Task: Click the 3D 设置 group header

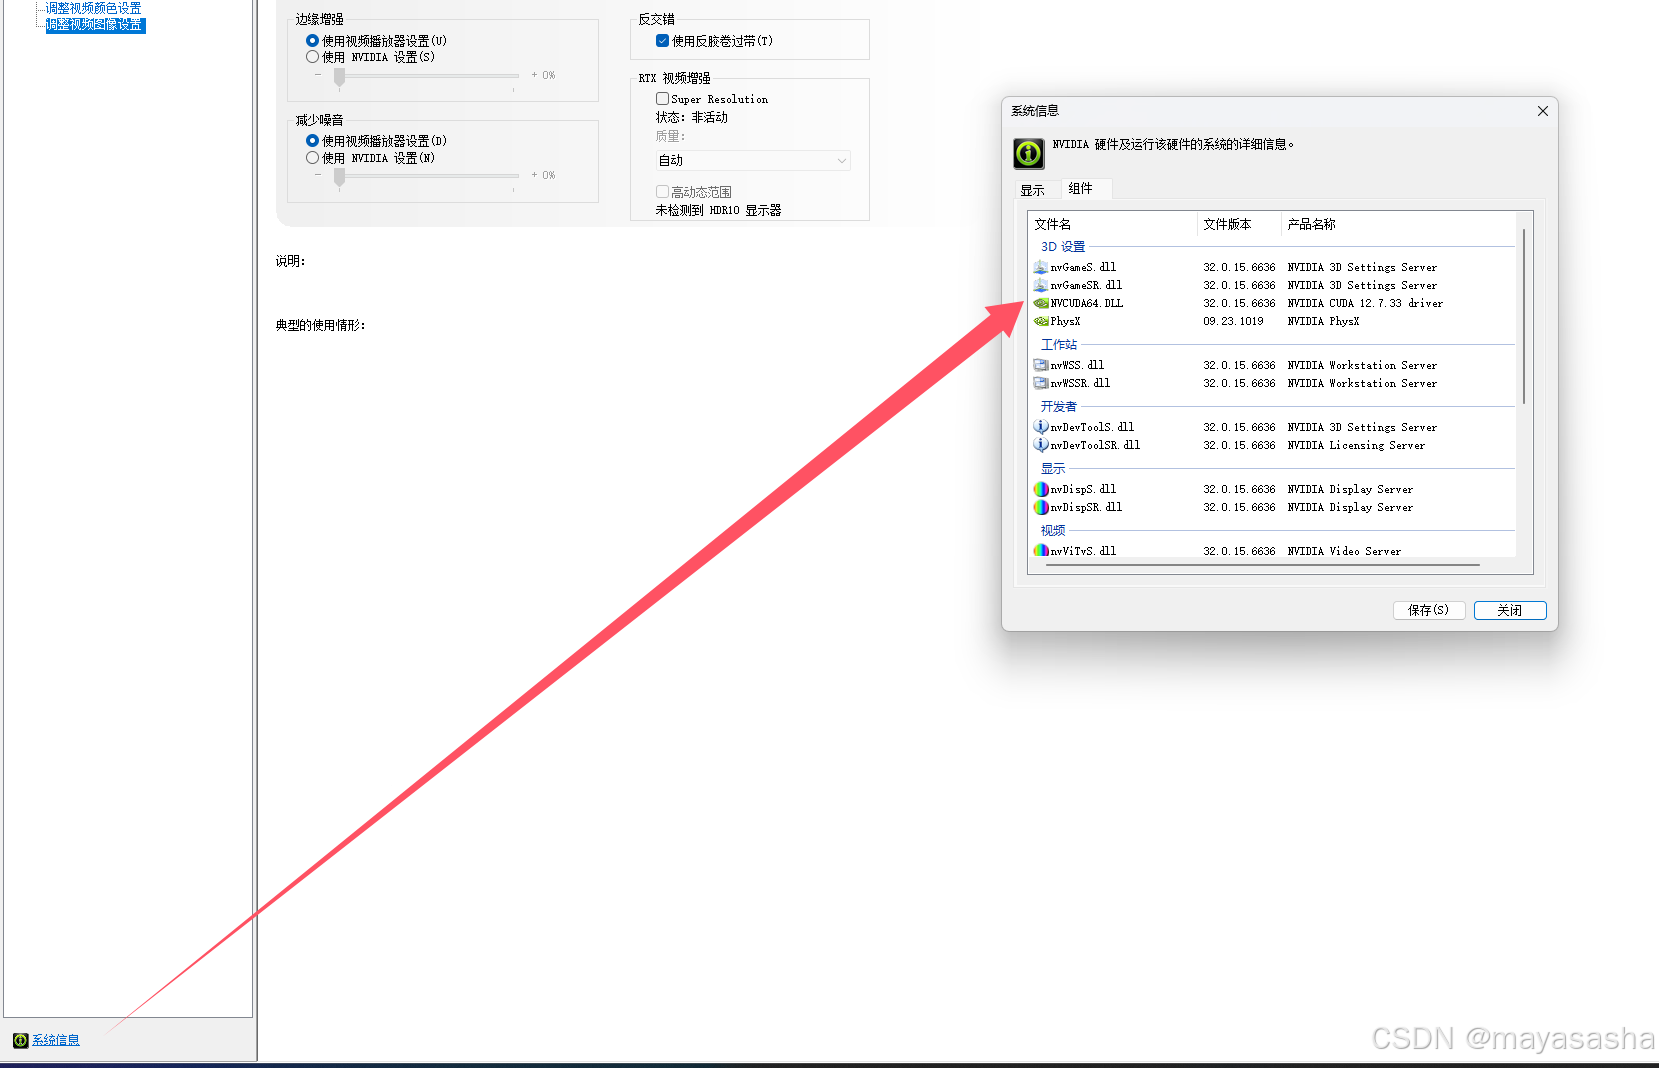Action: click(x=1063, y=247)
